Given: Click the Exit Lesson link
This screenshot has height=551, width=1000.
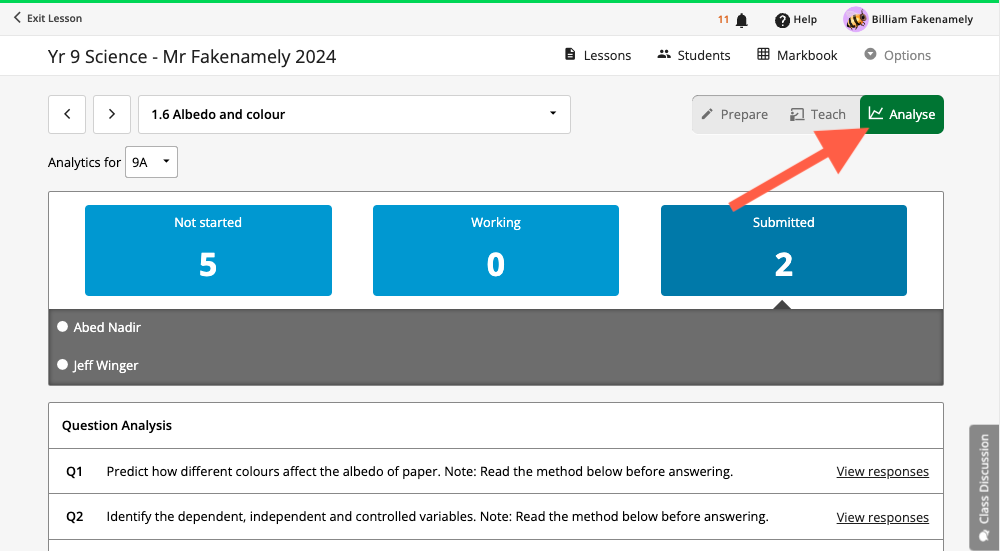Looking at the screenshot, I should [48, 18].
